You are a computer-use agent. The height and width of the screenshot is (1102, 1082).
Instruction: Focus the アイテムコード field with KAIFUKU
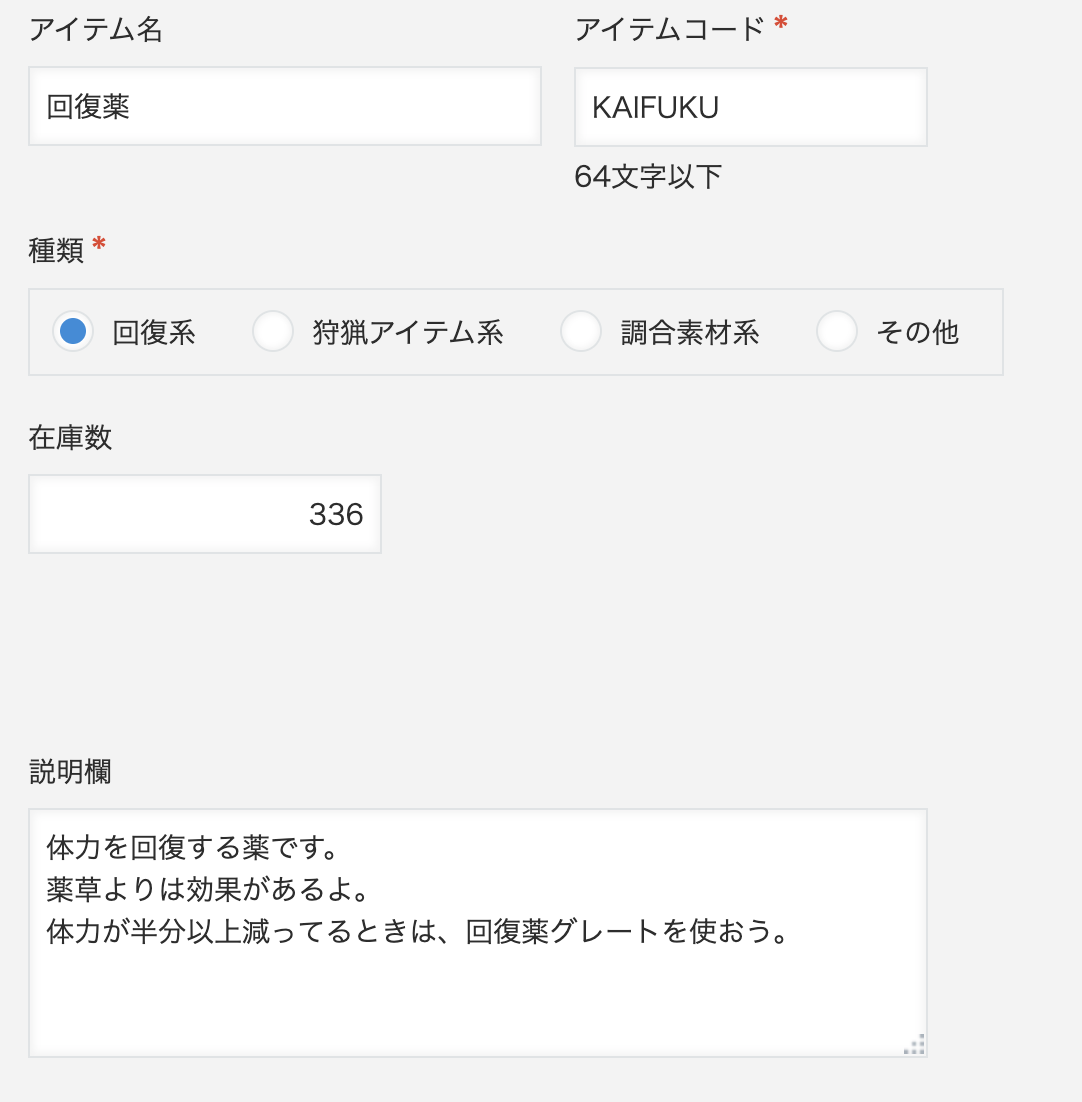[750, 107]
